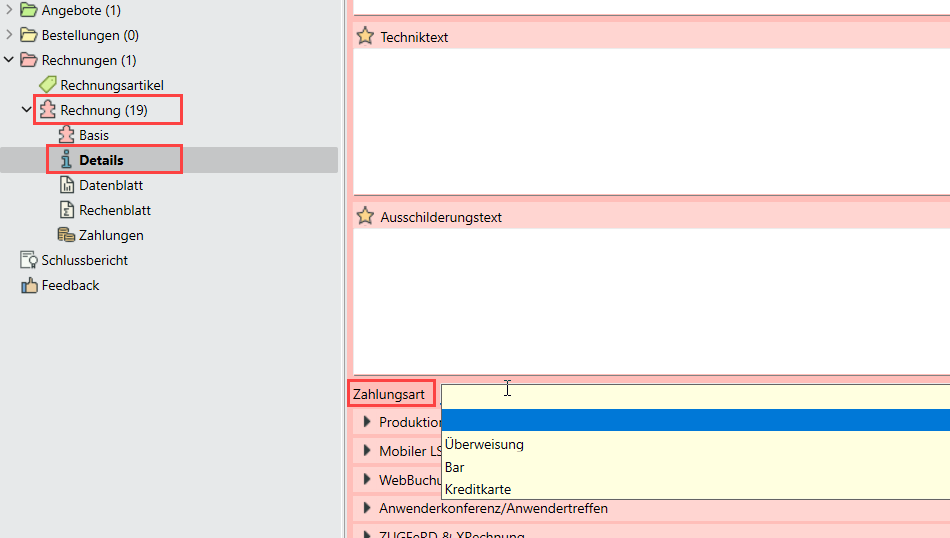Expand the Anwenderkonferenz/Anwendertreffen section
This screenshot has width=950, height=538.
coord(367,508)
